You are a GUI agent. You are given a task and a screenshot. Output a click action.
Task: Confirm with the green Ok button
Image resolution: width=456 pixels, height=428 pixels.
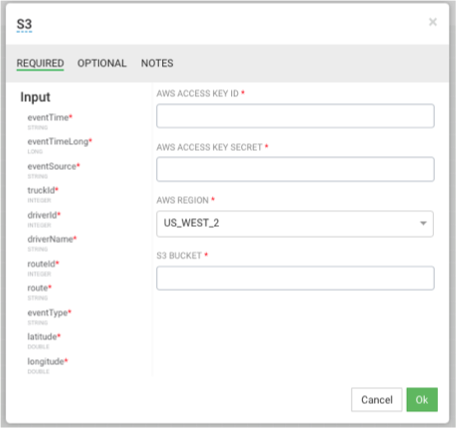pyautogui.click(x=422, y=399)
